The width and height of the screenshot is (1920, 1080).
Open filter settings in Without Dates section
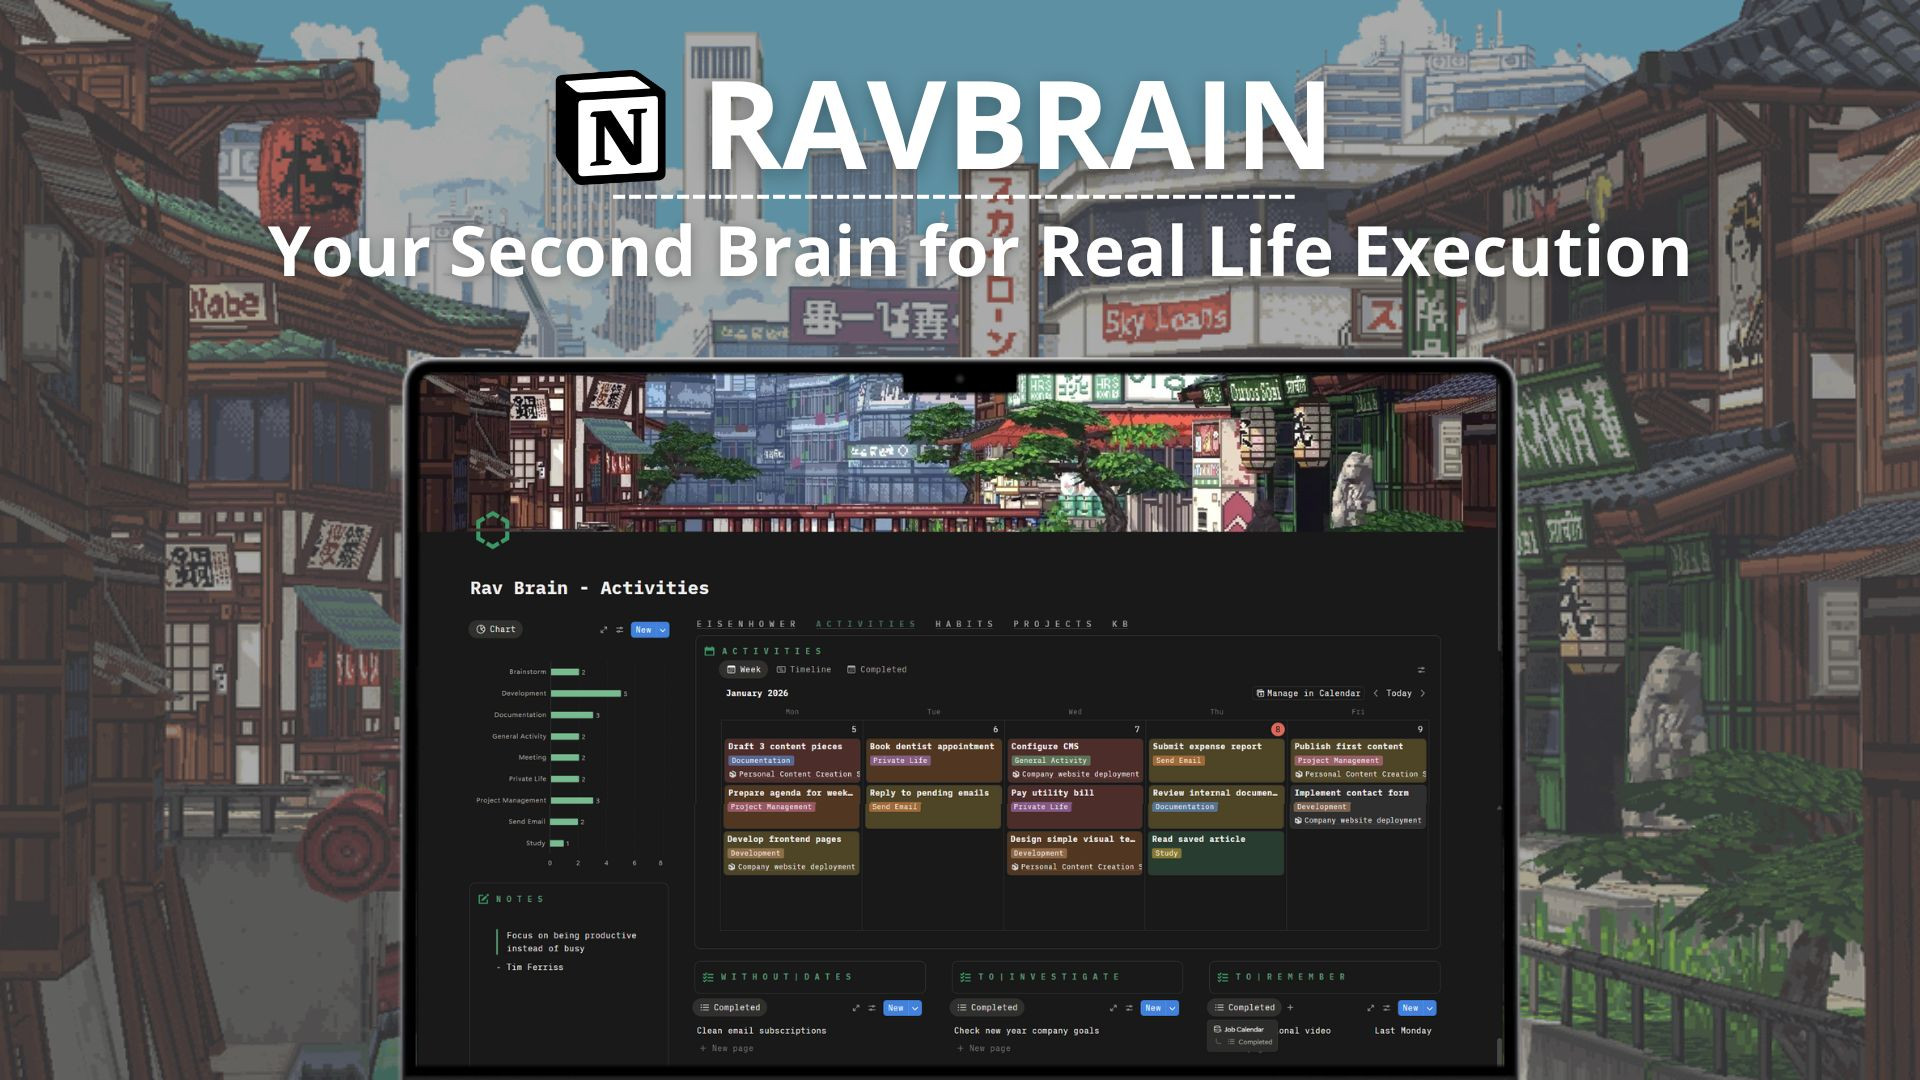pos(871,1008)
